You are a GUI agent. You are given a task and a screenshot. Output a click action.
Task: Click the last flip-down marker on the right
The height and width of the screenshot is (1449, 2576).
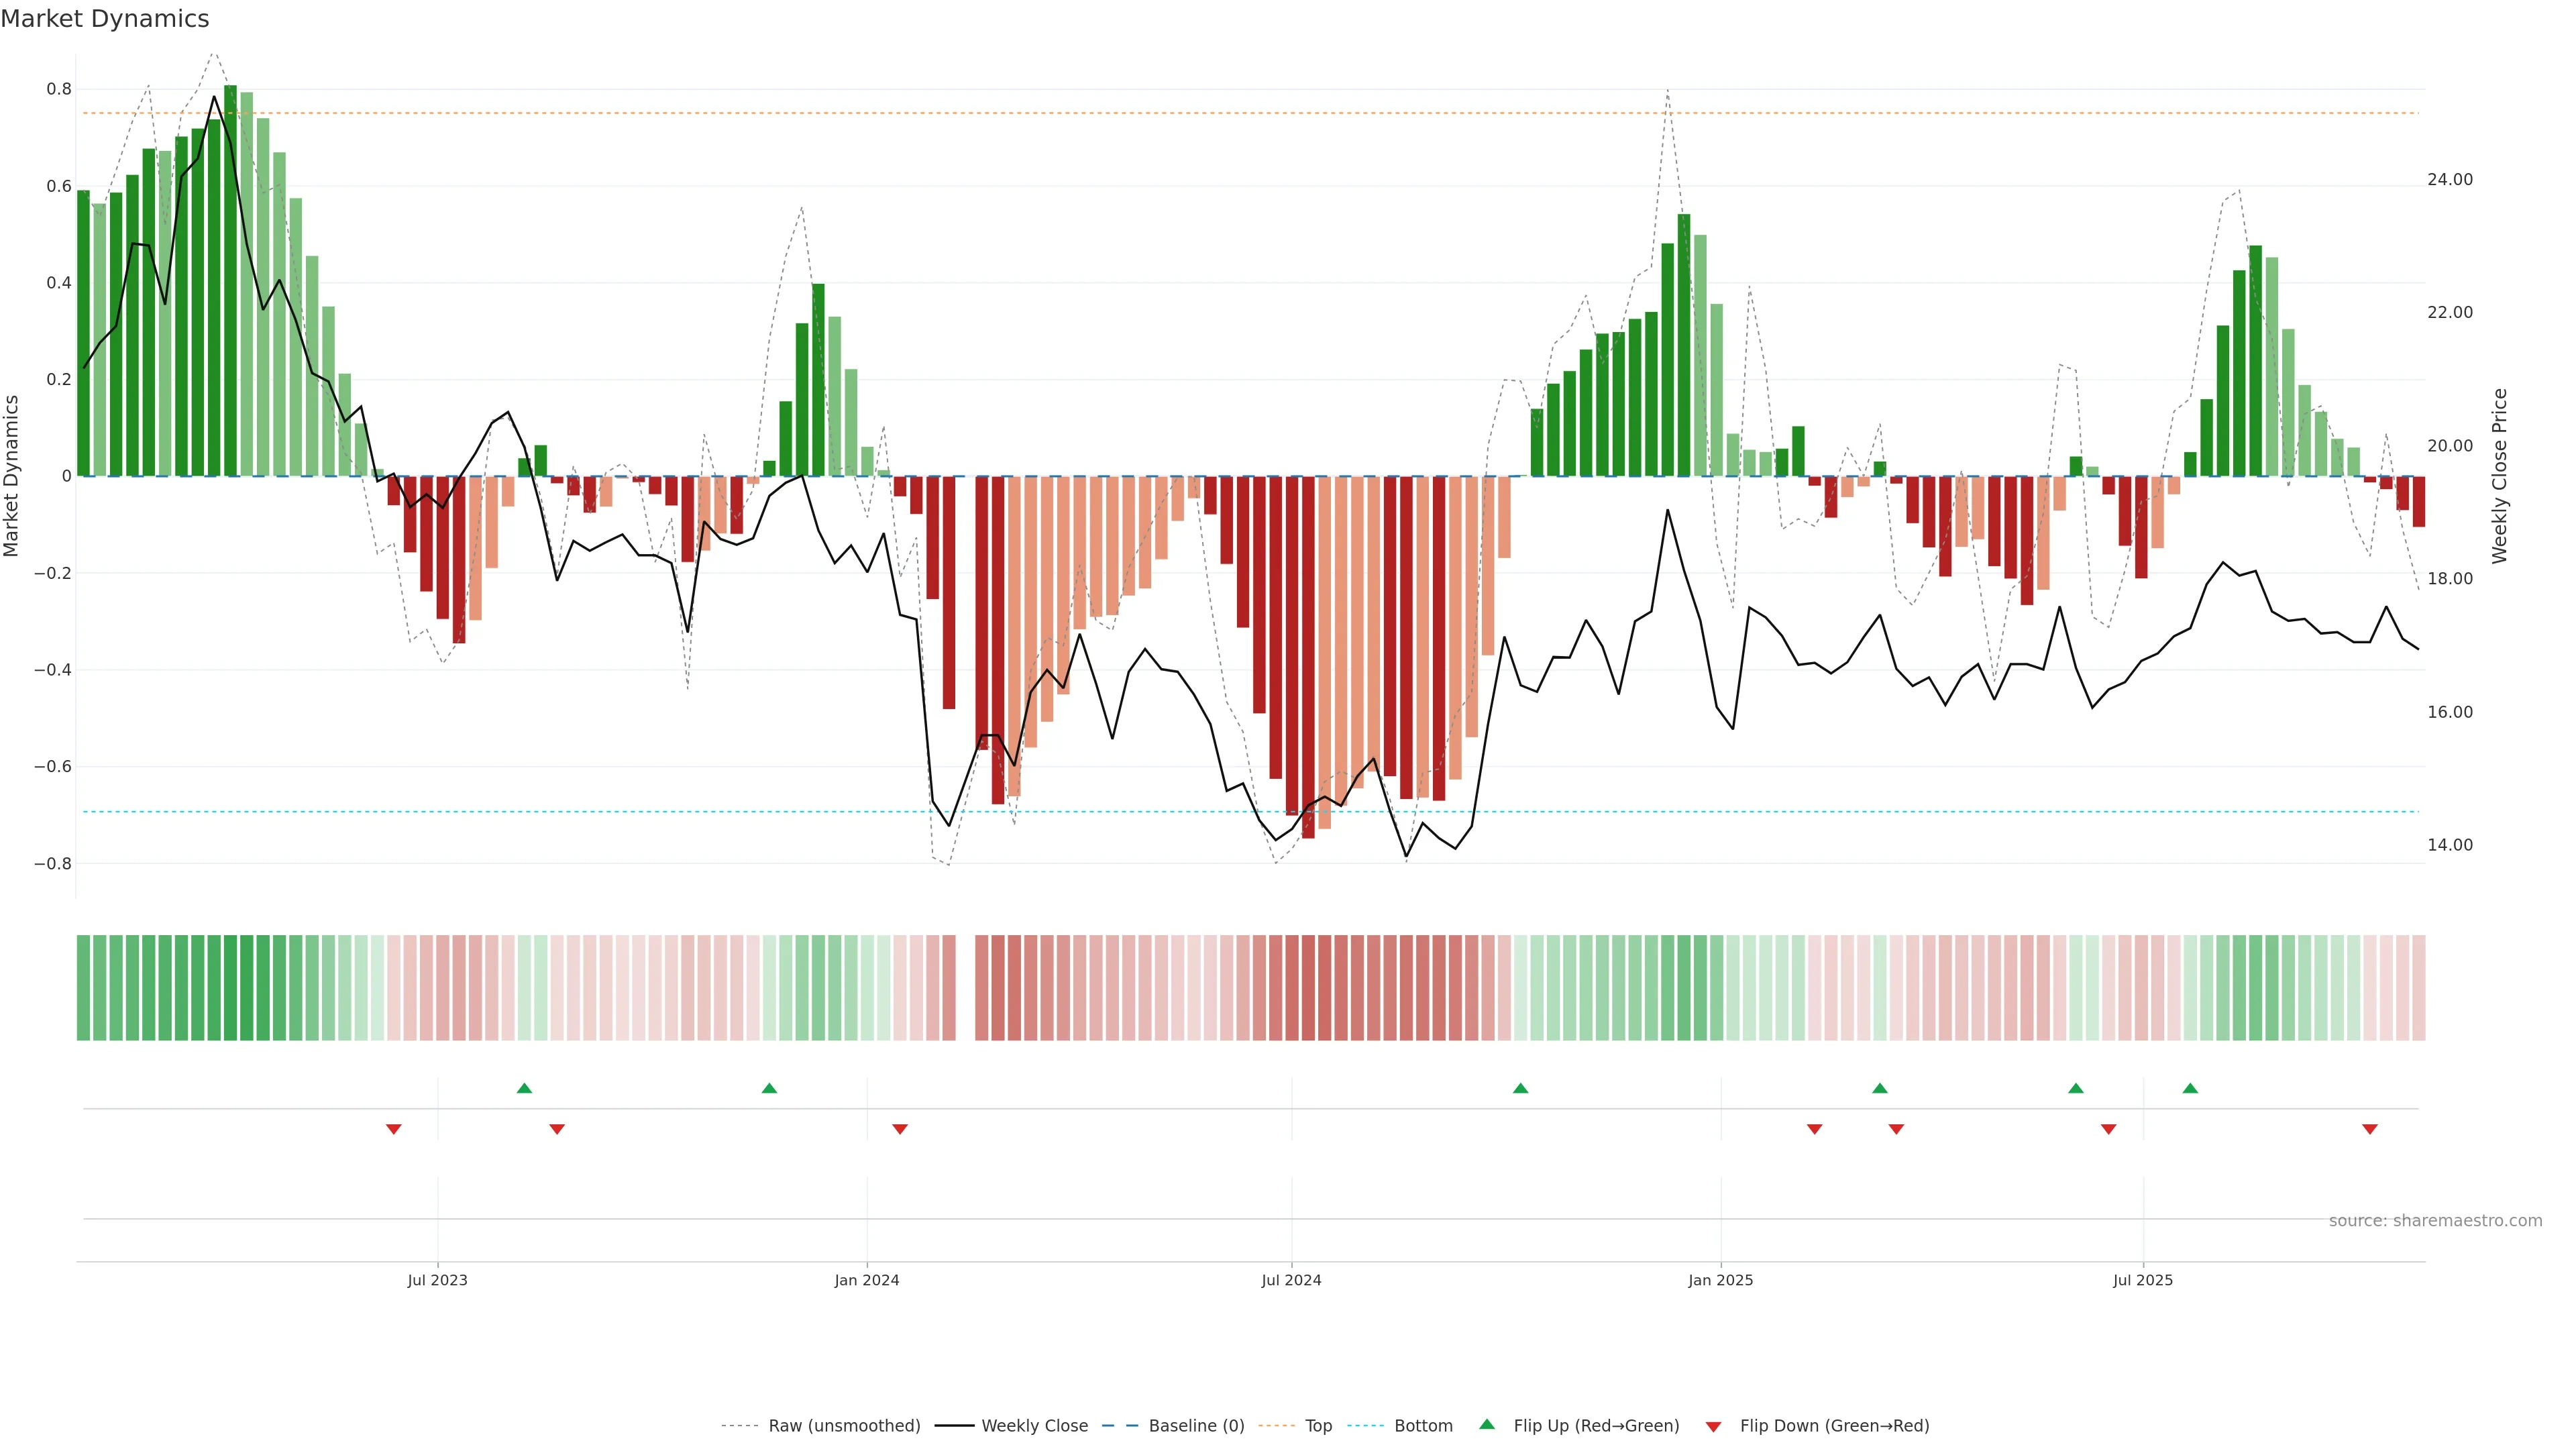(x=2369, y=1129)
